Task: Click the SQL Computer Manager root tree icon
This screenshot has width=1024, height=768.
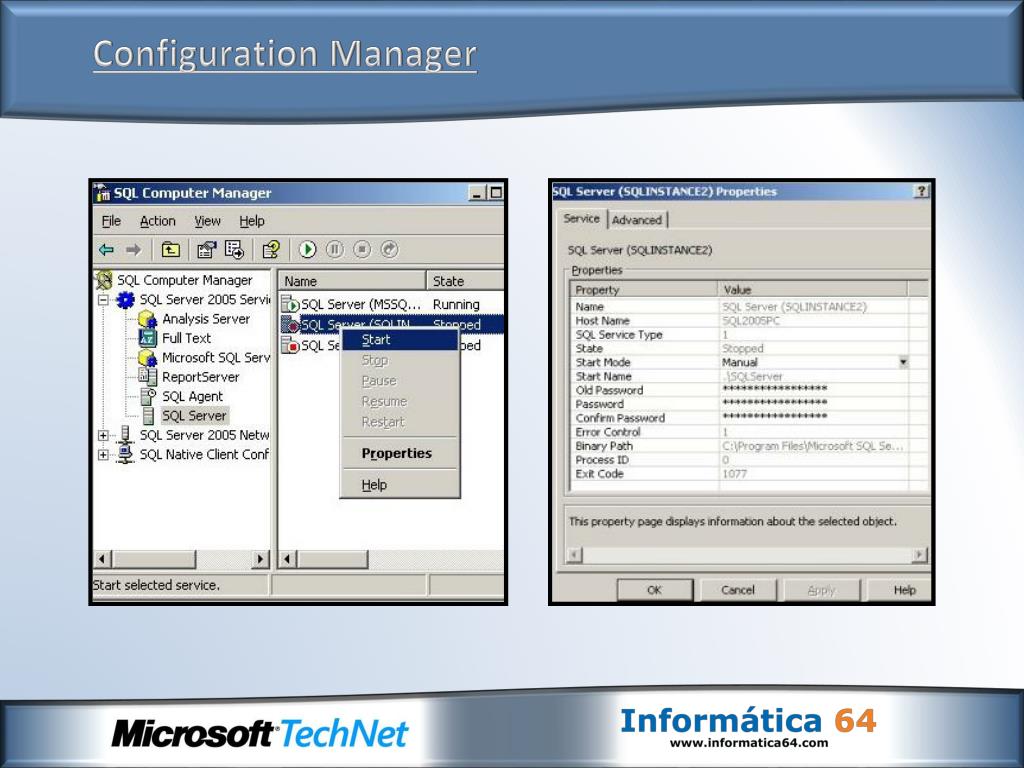Action: point(104,280)
